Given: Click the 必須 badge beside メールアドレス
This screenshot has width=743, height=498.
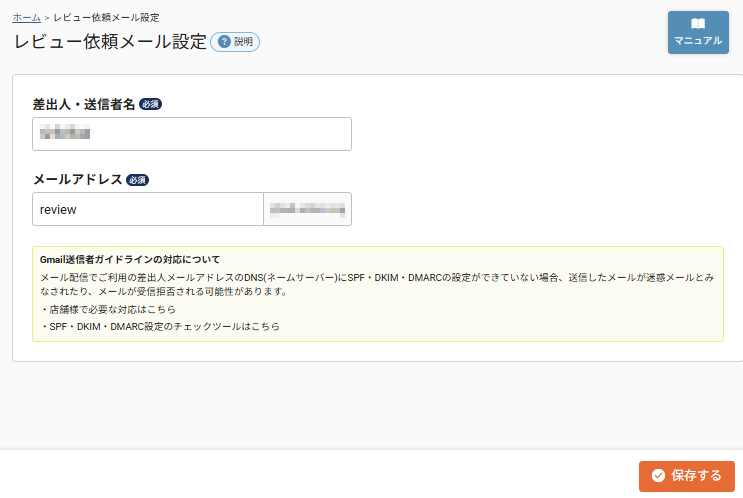Looking at the screenshot, I should [138, 180].
